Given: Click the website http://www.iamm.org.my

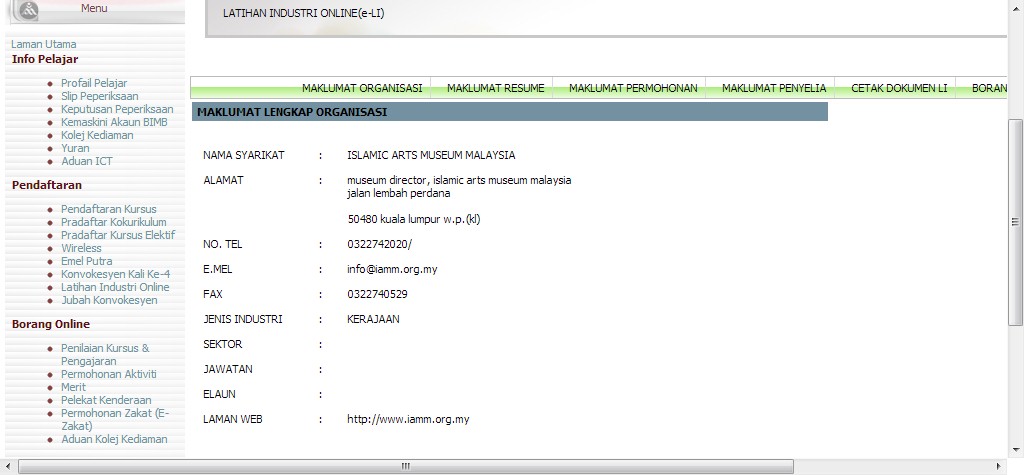Looking at the screenshot, I should (408, 419).
